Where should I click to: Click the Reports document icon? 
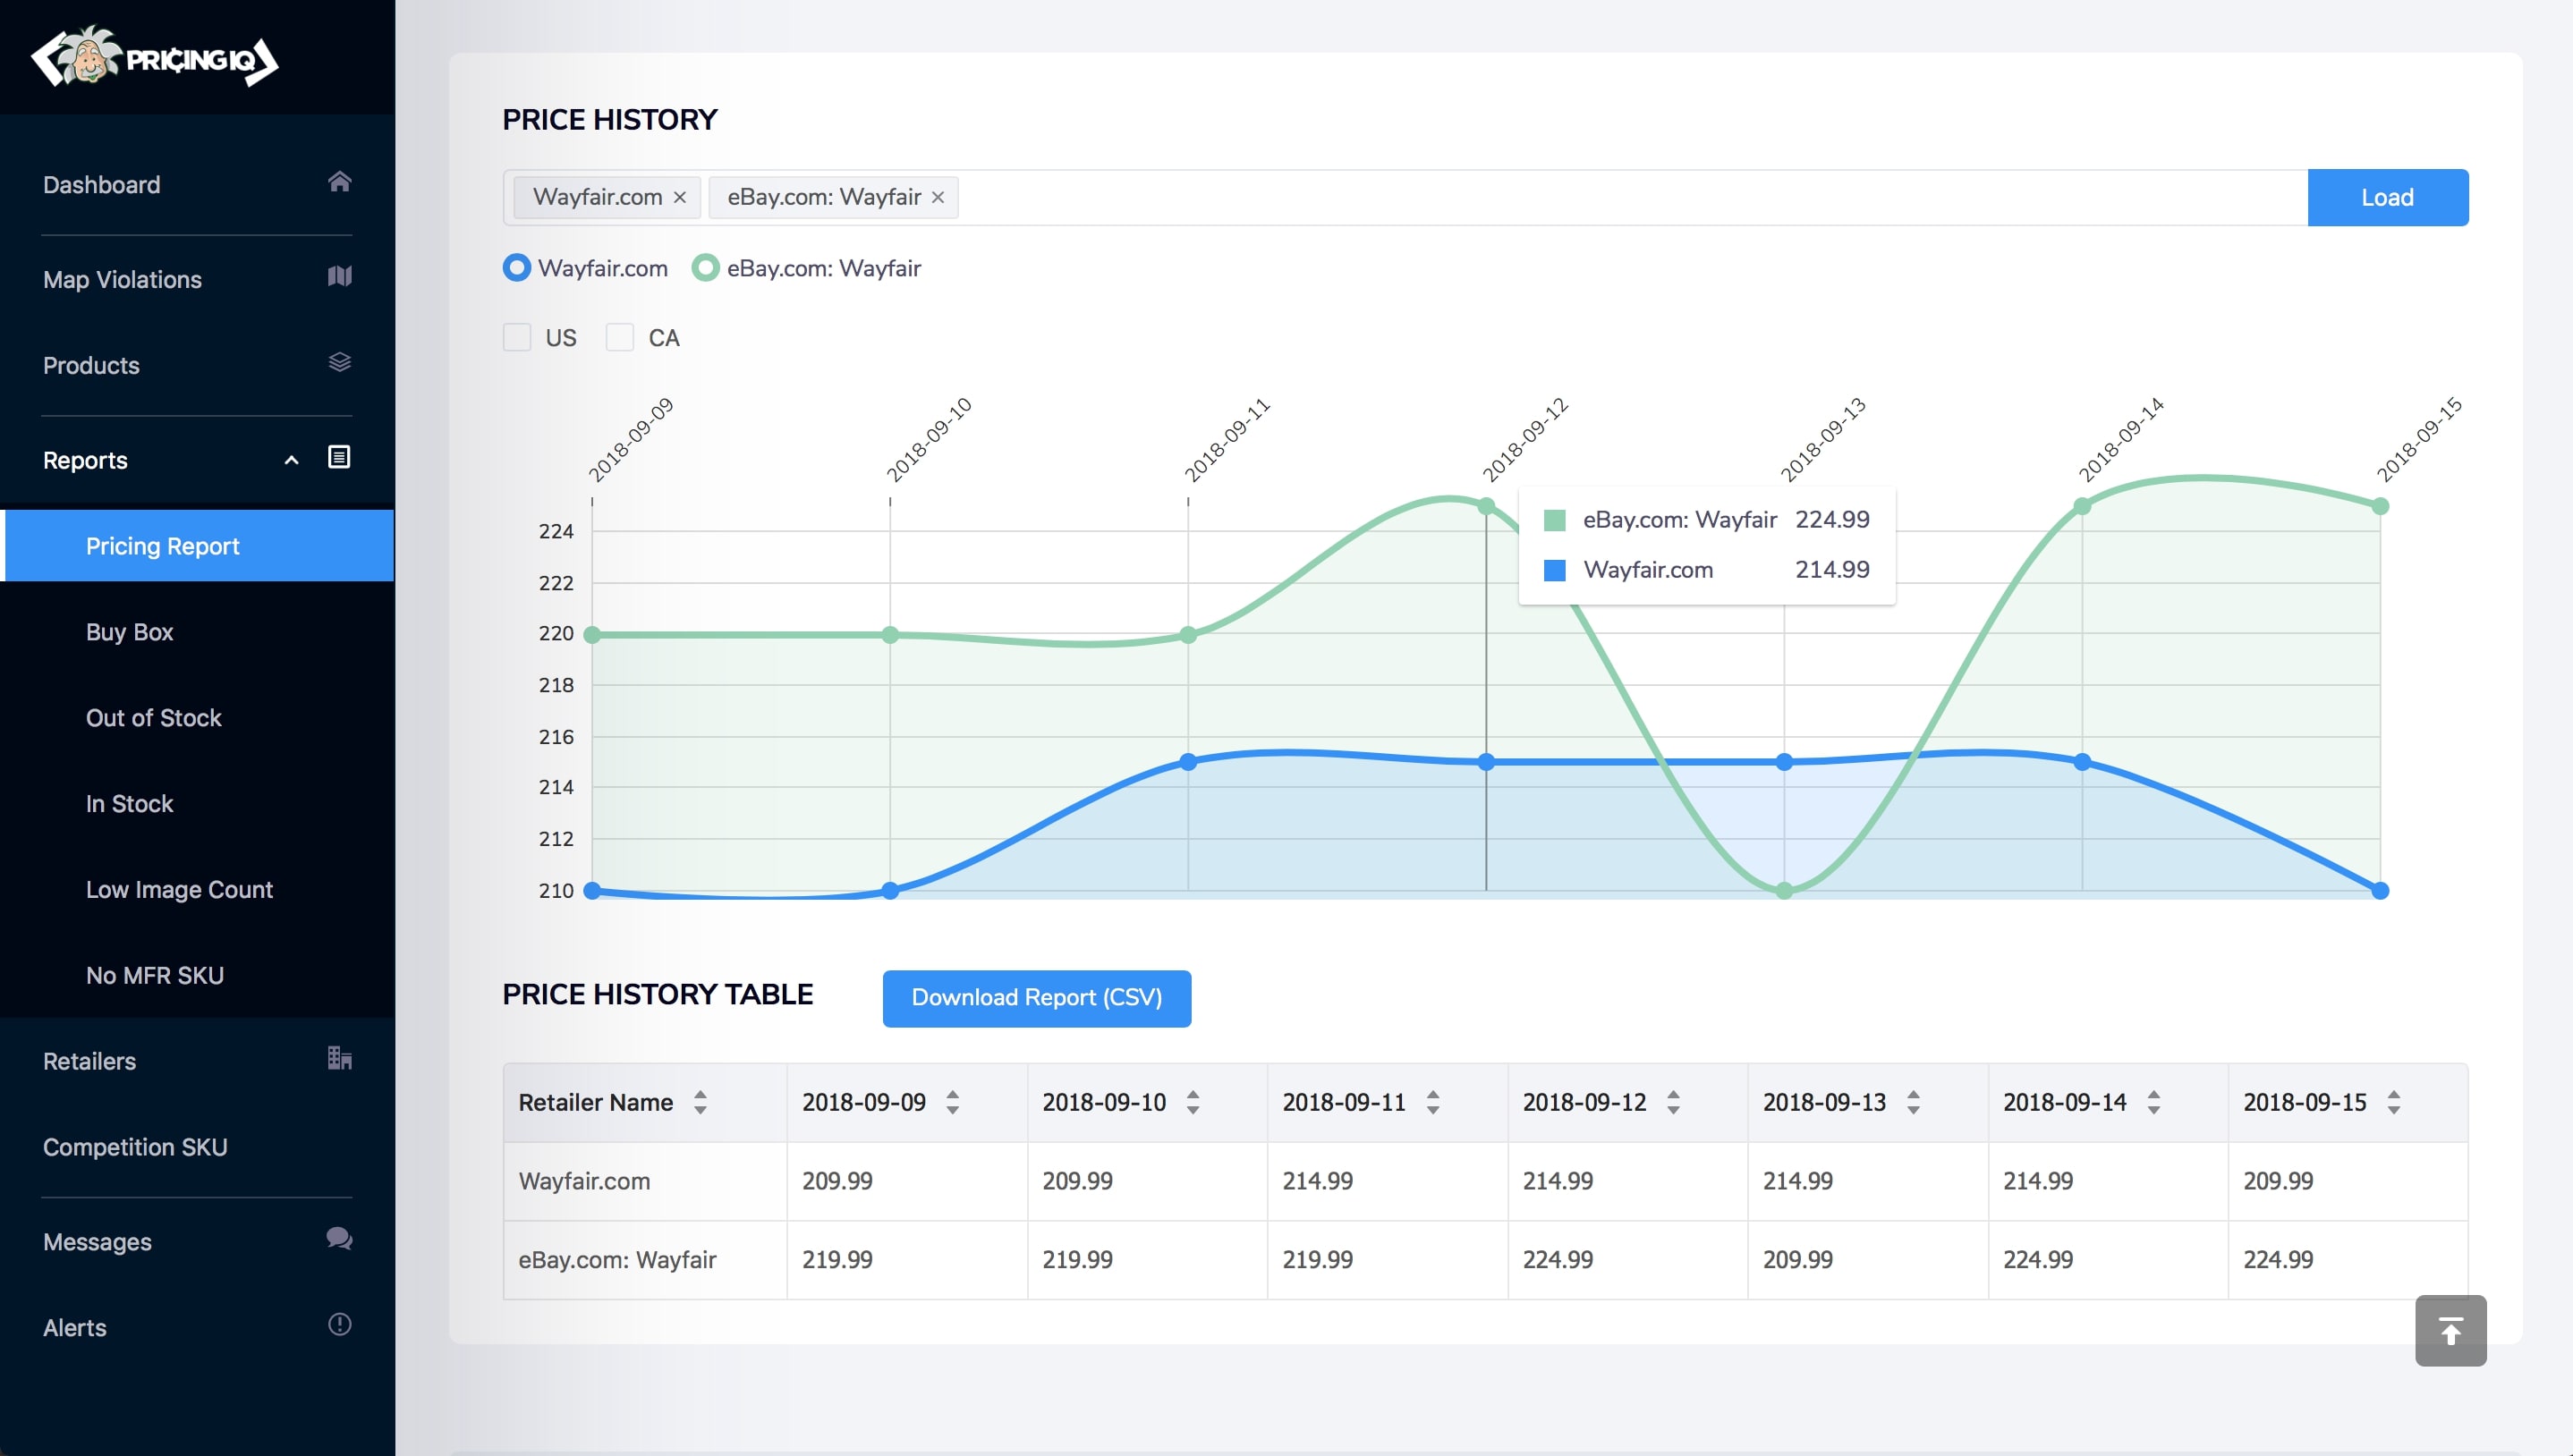[339, 457]
